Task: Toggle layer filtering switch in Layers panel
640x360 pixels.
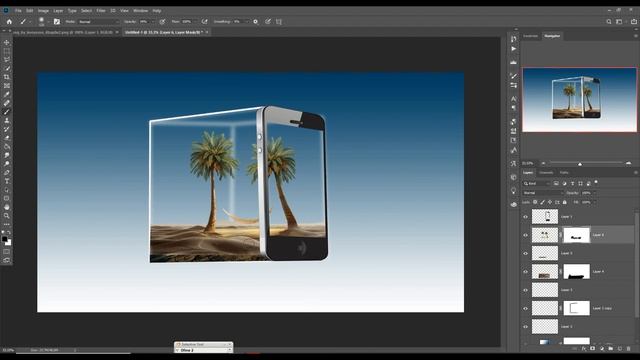Action: point(596,182)
